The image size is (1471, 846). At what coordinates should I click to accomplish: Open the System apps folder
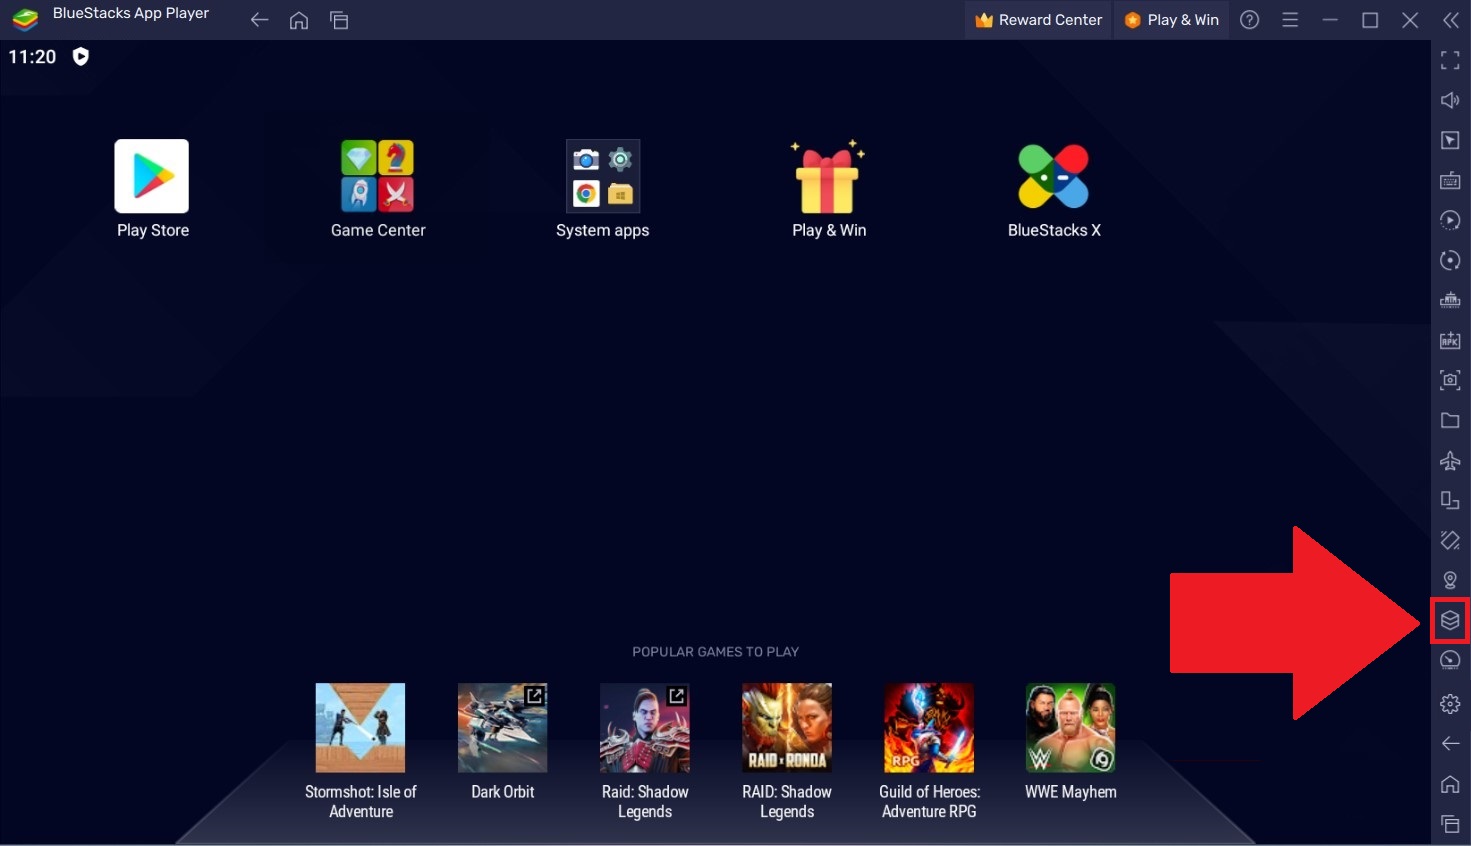click(602, 189)
